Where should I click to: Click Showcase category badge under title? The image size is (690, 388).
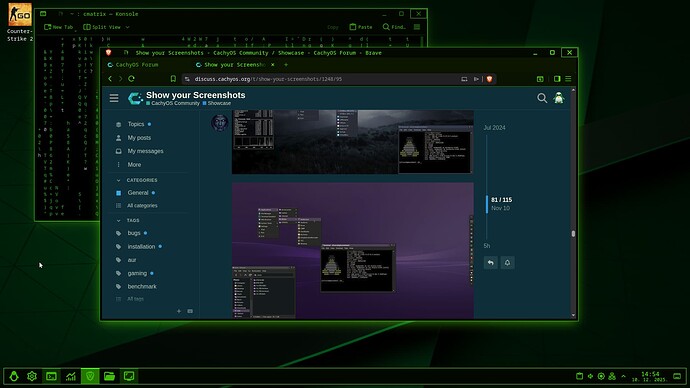[217, 103]
